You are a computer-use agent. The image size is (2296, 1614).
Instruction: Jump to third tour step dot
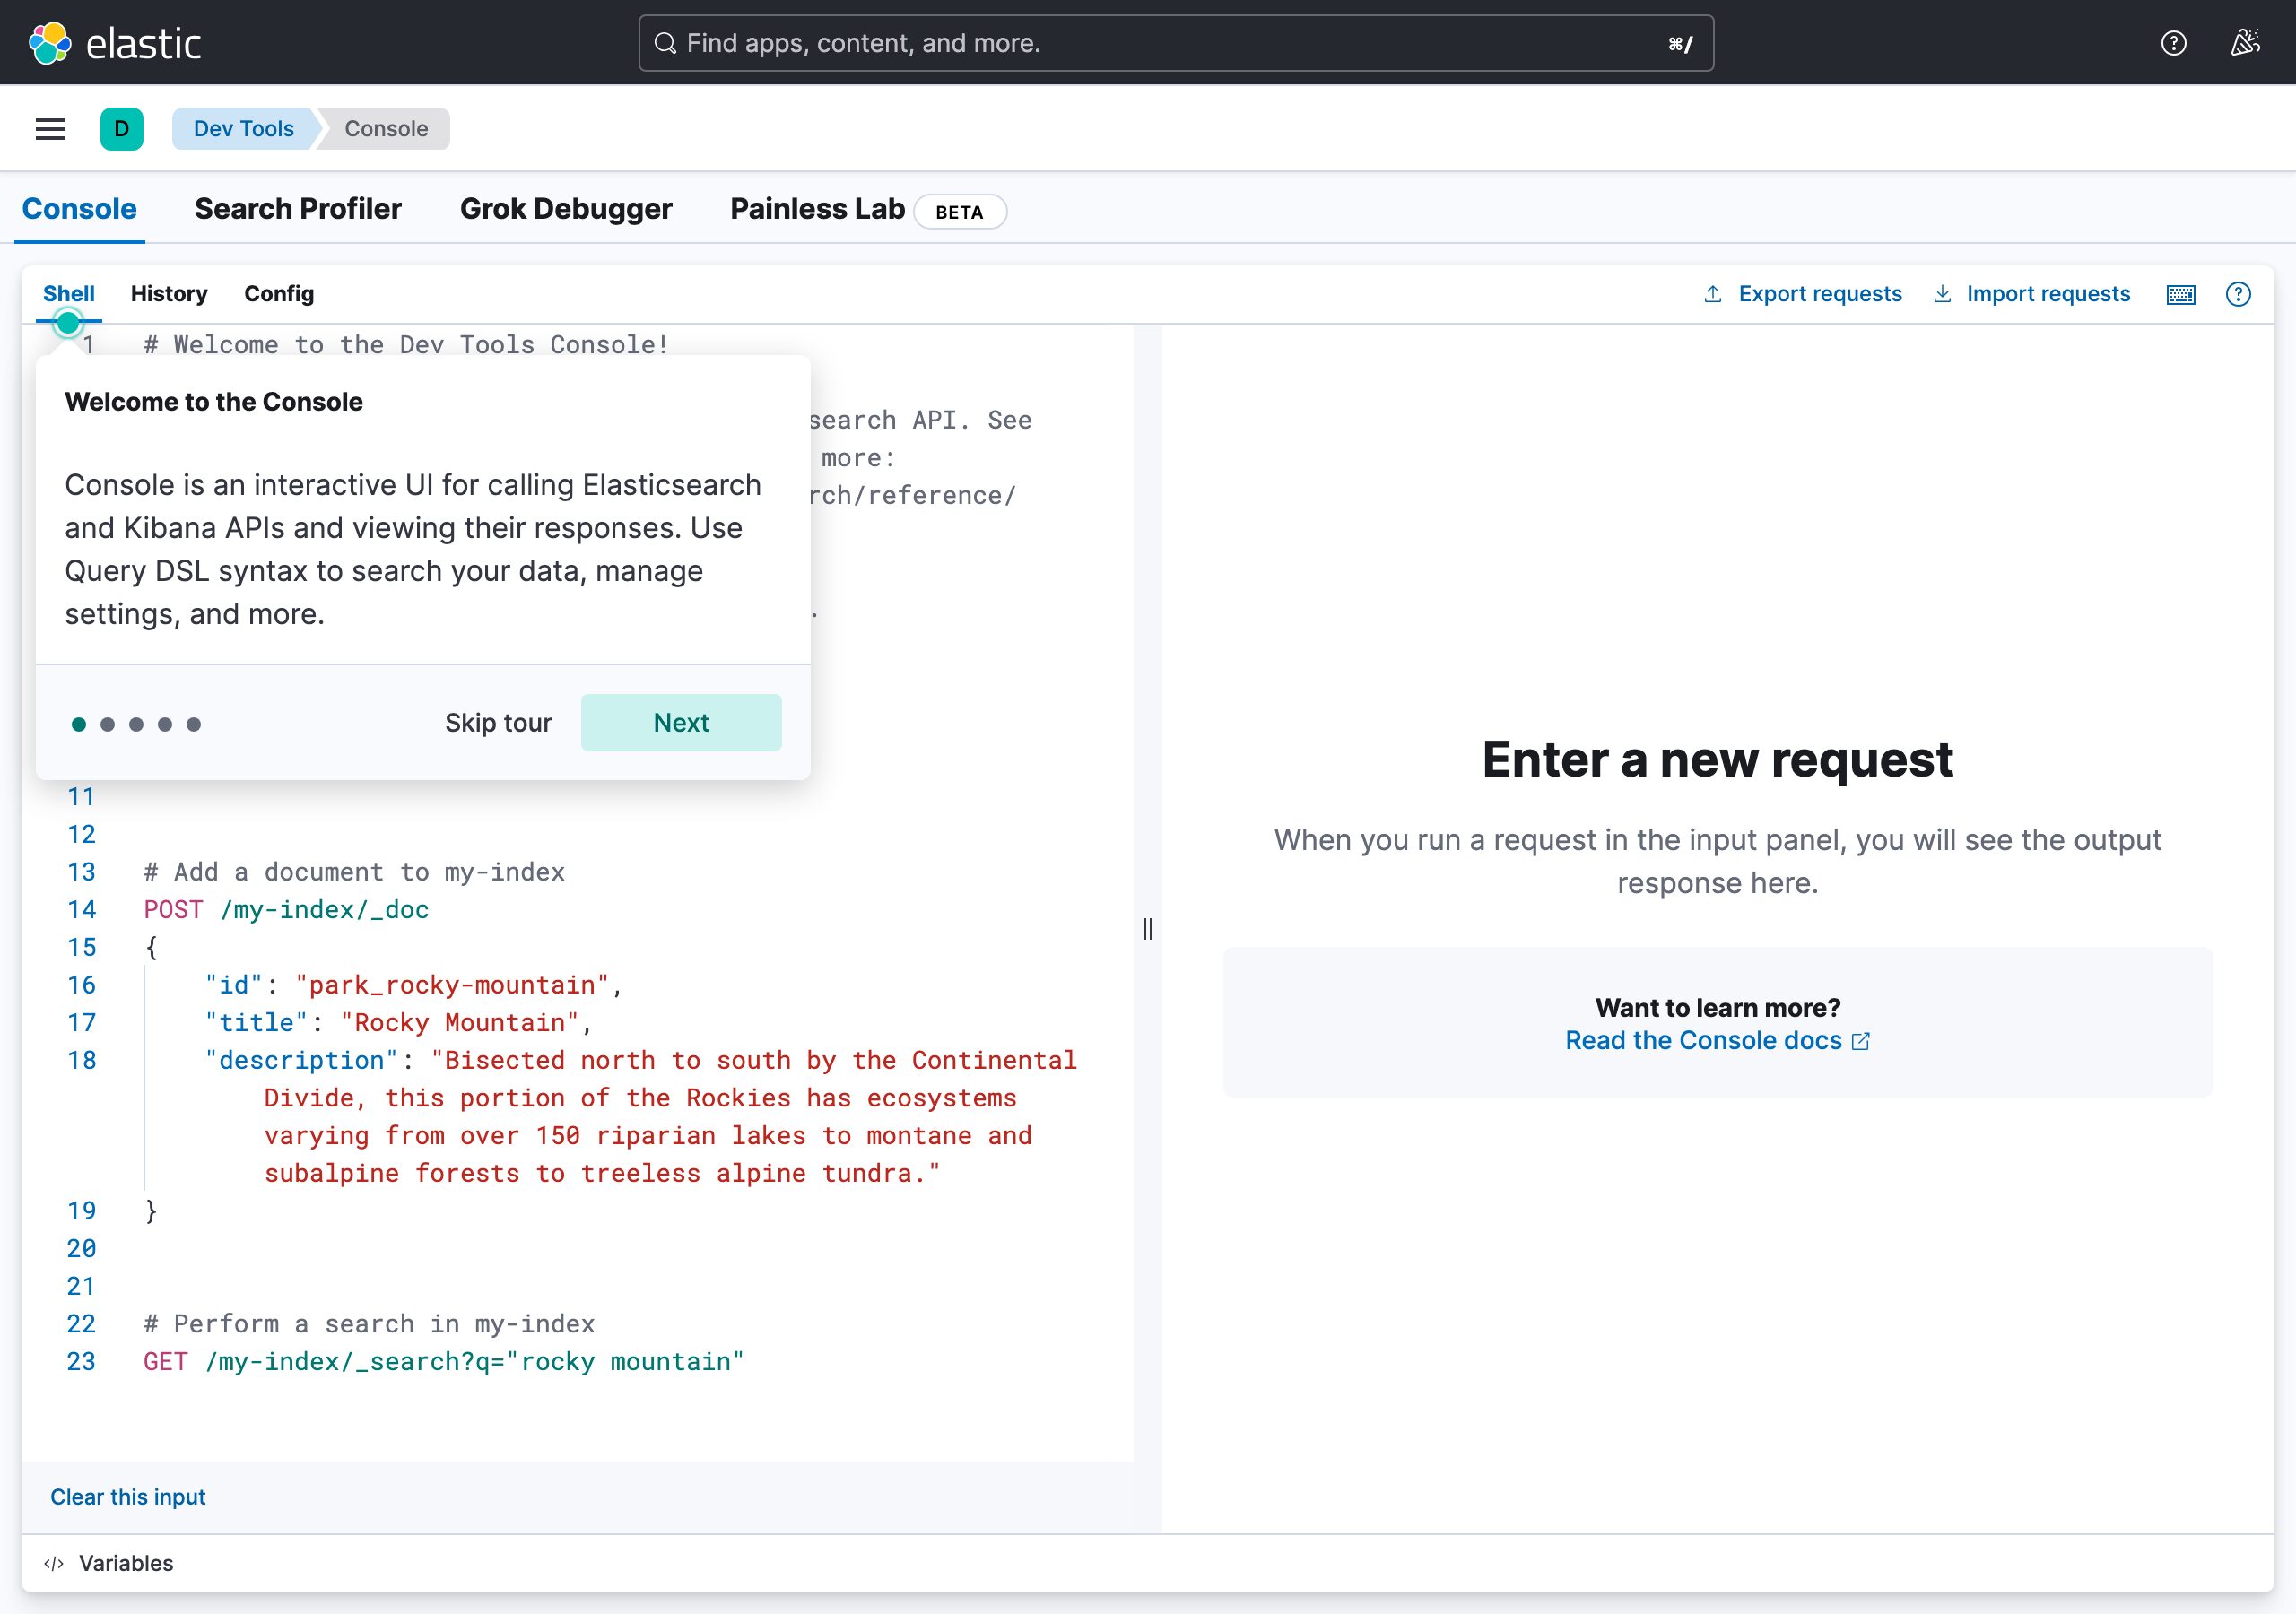[136, 724]
